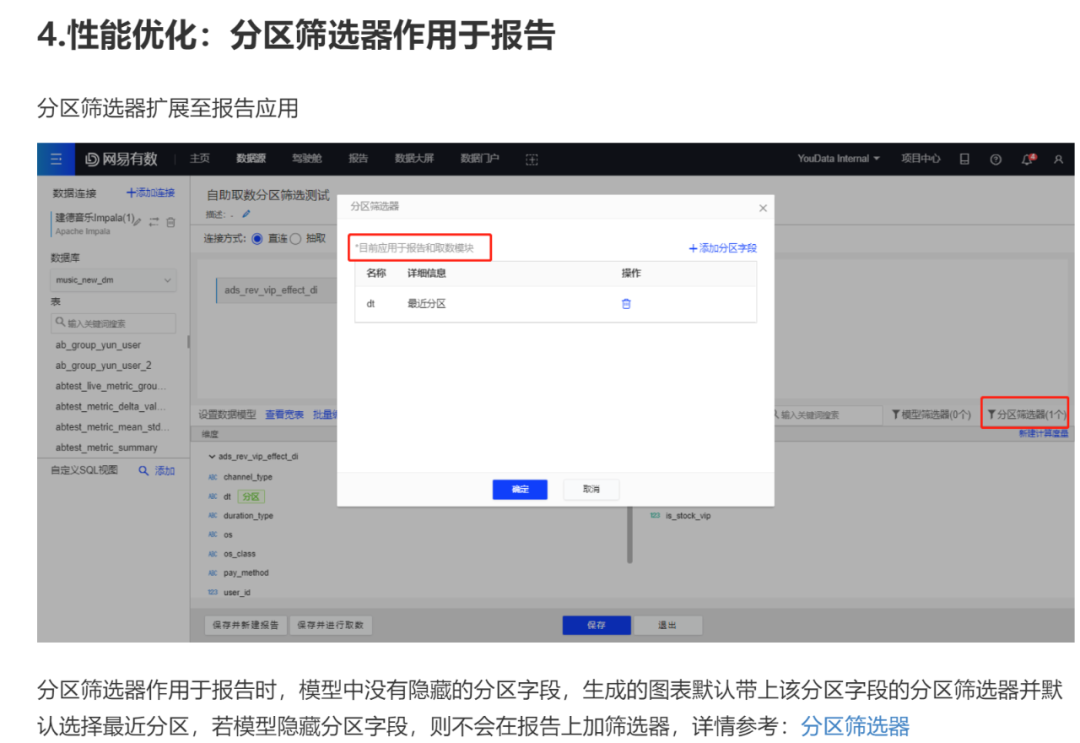Open 模型筛选器(0个)
The height and width of the screenshot is (743, 1080).
(931, 415)
